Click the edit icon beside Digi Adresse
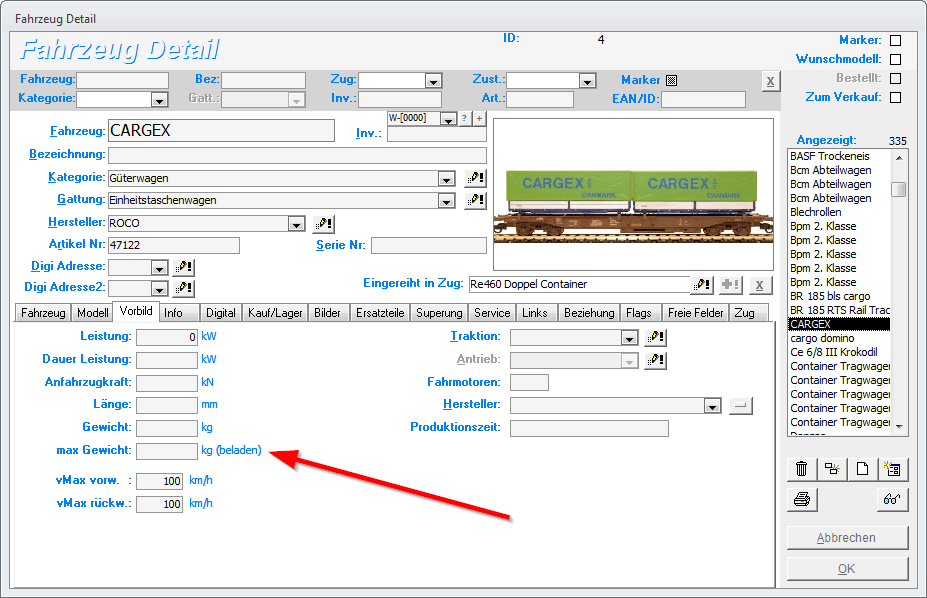Image resolution: width=927 pixels, height=598 pixels. 184,267
